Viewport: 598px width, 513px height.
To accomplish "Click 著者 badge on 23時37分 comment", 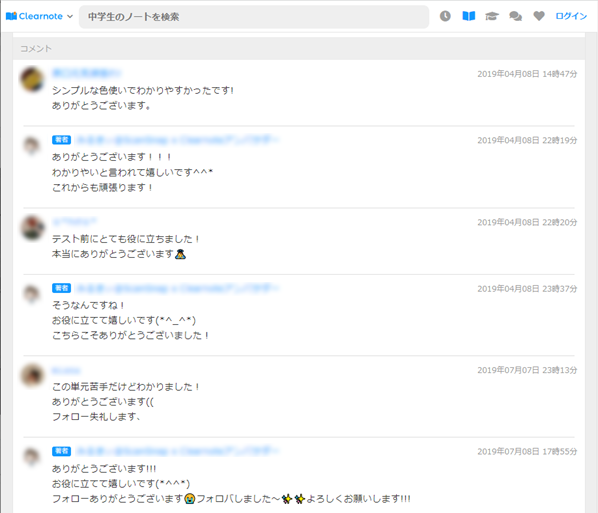I will [61, 288].
